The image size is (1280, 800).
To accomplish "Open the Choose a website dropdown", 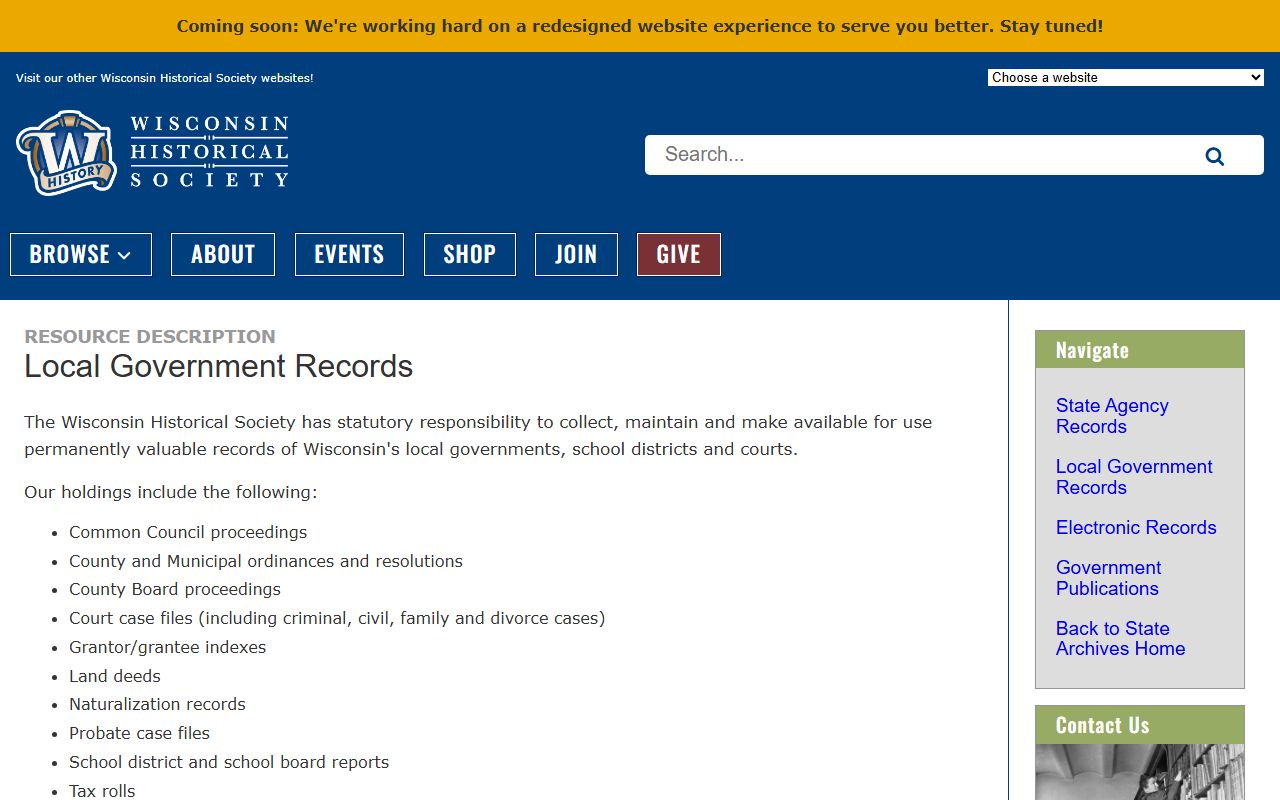I will (x=1126, y=77).
